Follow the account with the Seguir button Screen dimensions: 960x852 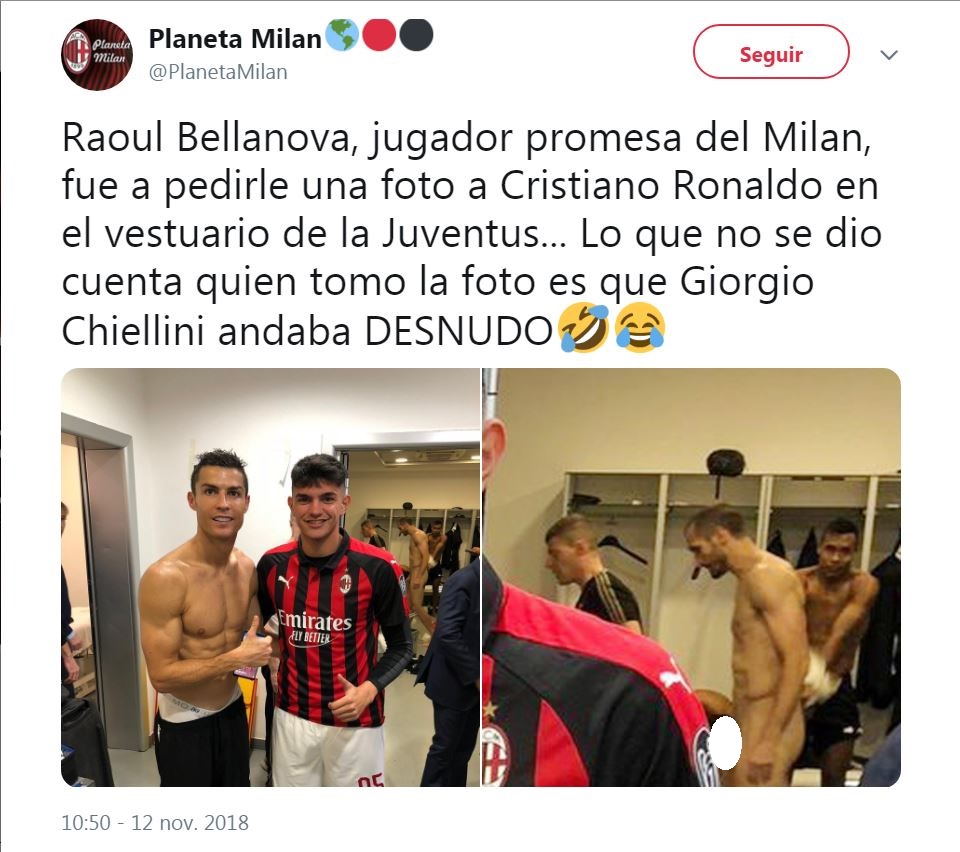pos(771,52)
